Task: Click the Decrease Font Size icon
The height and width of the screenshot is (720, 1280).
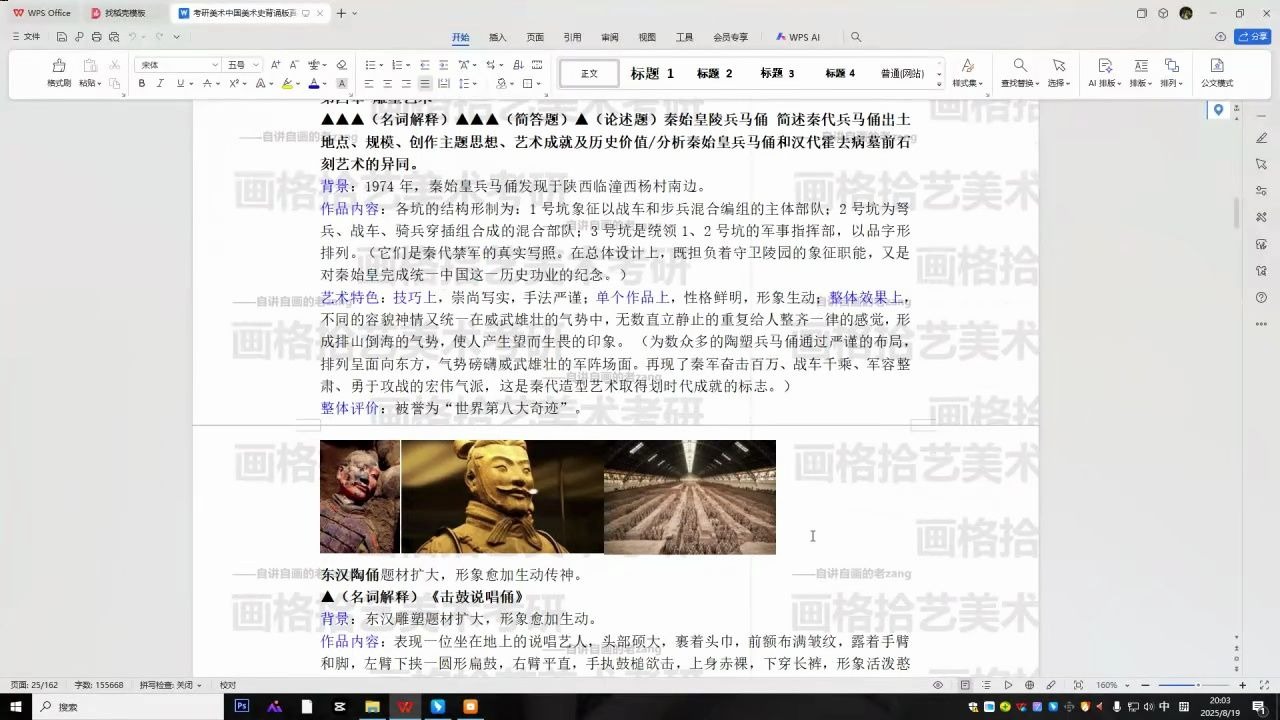Action: coord(293,65)
